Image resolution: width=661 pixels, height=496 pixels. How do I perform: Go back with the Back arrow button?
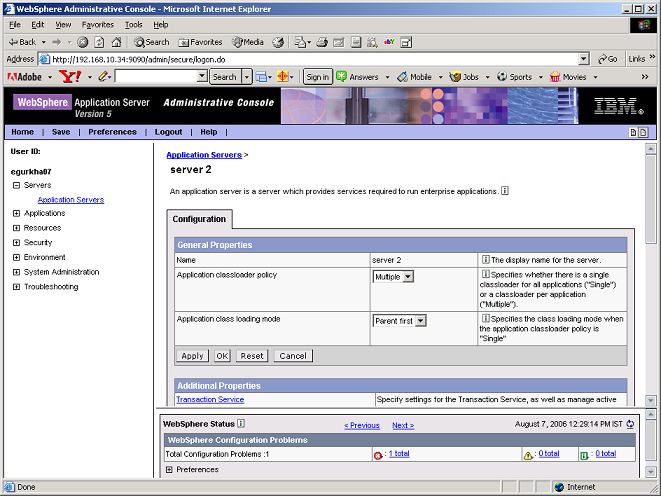[x=23, y=42]
